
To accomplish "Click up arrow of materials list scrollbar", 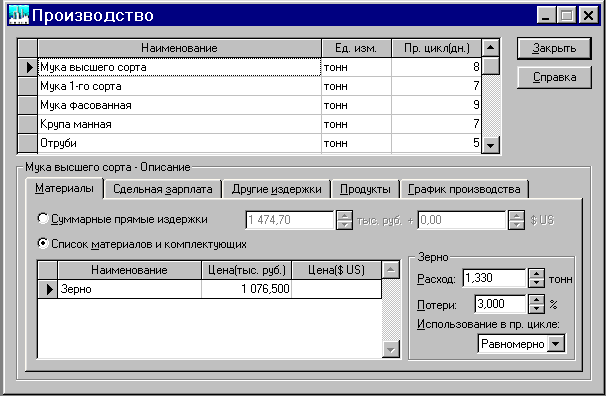I will click(x=391, y=270).
